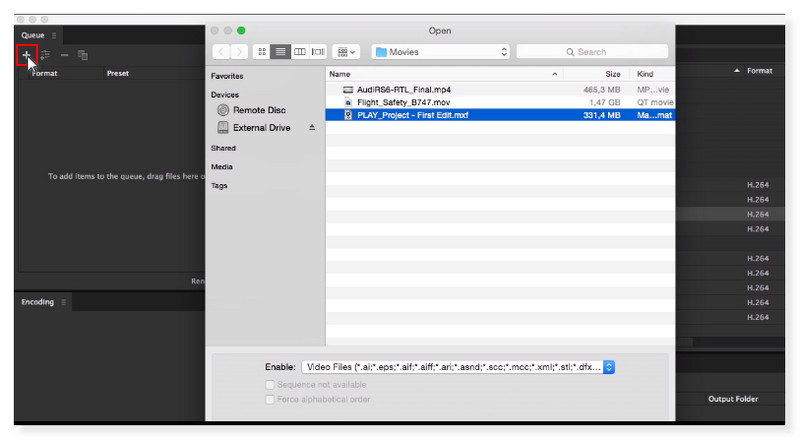The image size is (800, 440).
Task: Click the Add Source plus icon in Queue
Action: 27,55
